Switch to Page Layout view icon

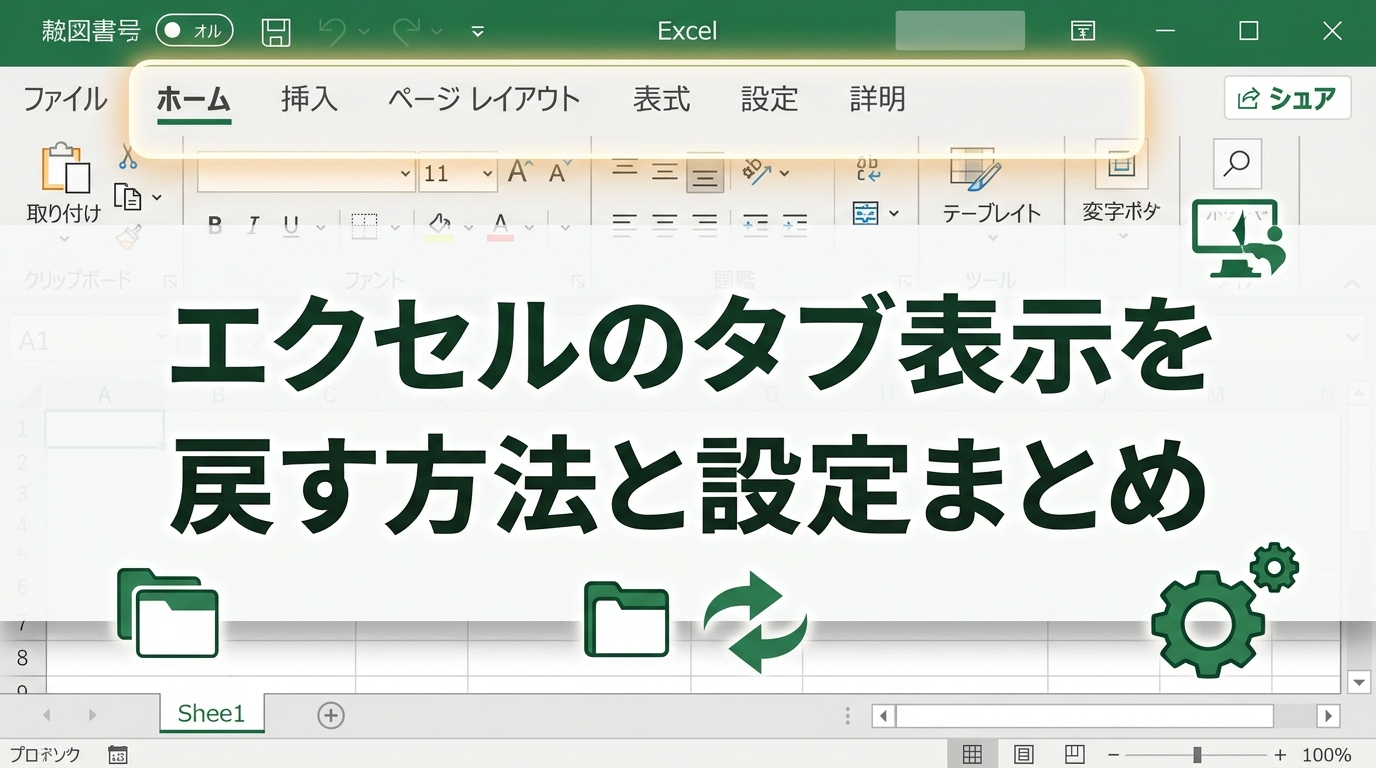[x=1023, y=754]
